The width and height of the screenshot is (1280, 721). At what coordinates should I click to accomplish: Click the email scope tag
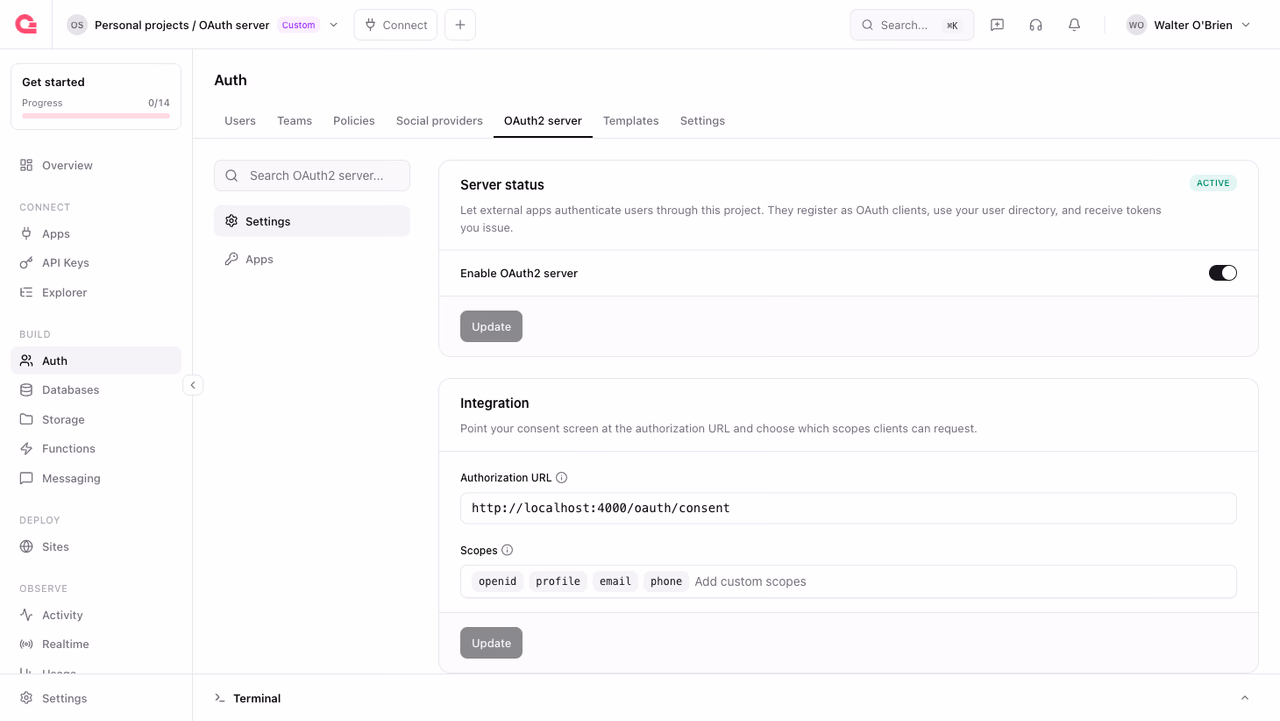pos(615,581)
